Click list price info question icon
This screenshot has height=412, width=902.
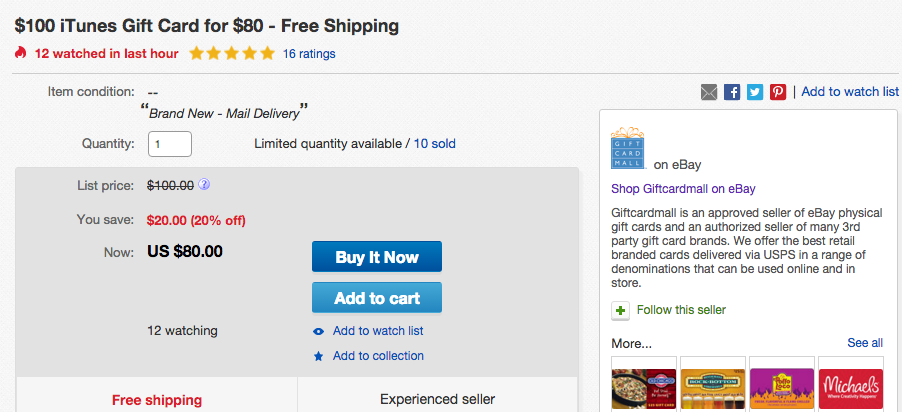[204, 184]
